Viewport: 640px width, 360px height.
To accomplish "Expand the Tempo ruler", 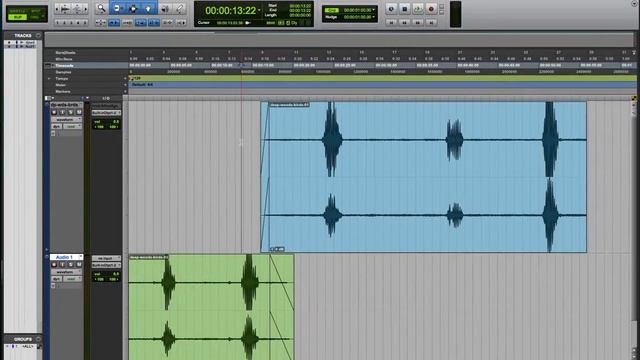I will pyautogui.click(x=49, y=78).
